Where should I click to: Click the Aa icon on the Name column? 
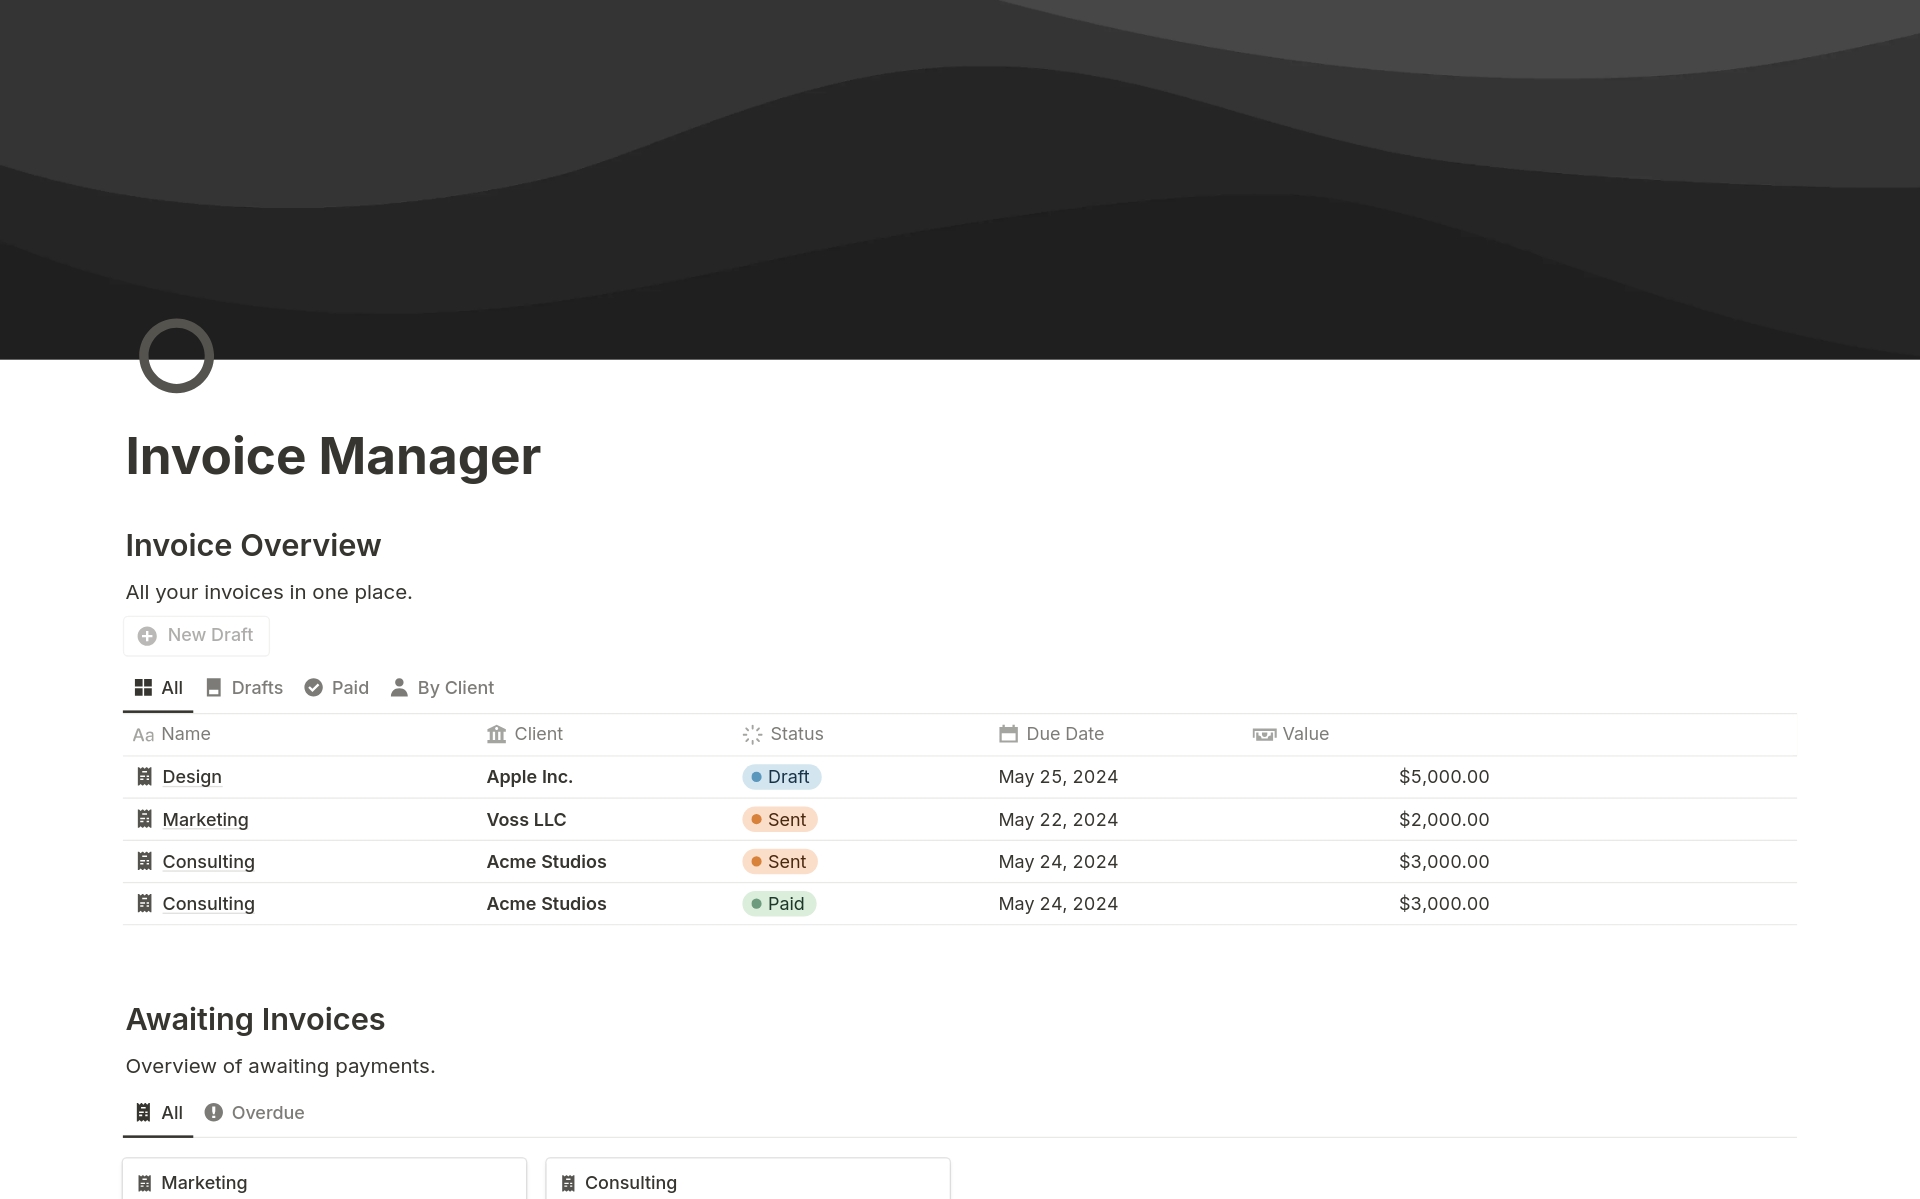tap(143, 735)
